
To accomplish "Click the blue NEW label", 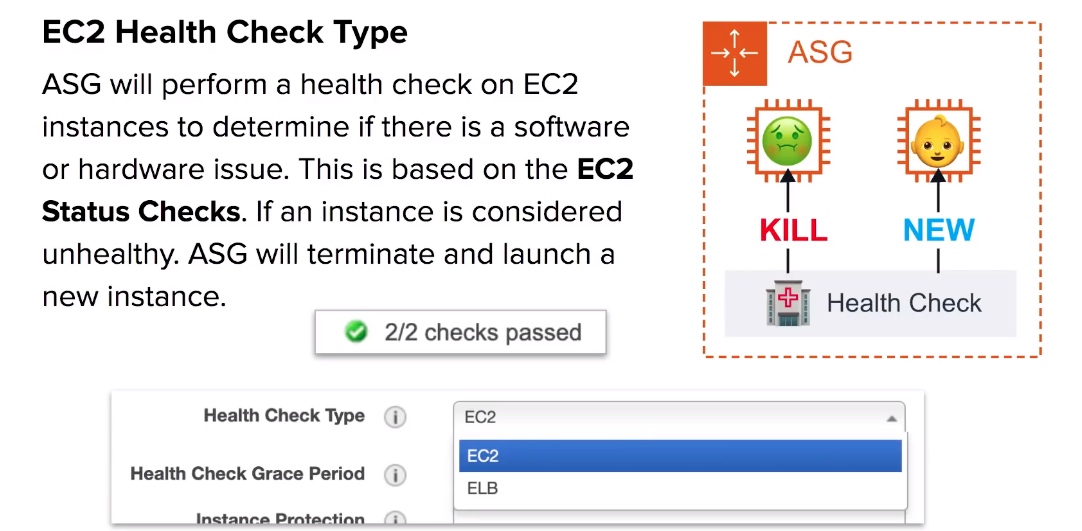I will click(938, 231).
